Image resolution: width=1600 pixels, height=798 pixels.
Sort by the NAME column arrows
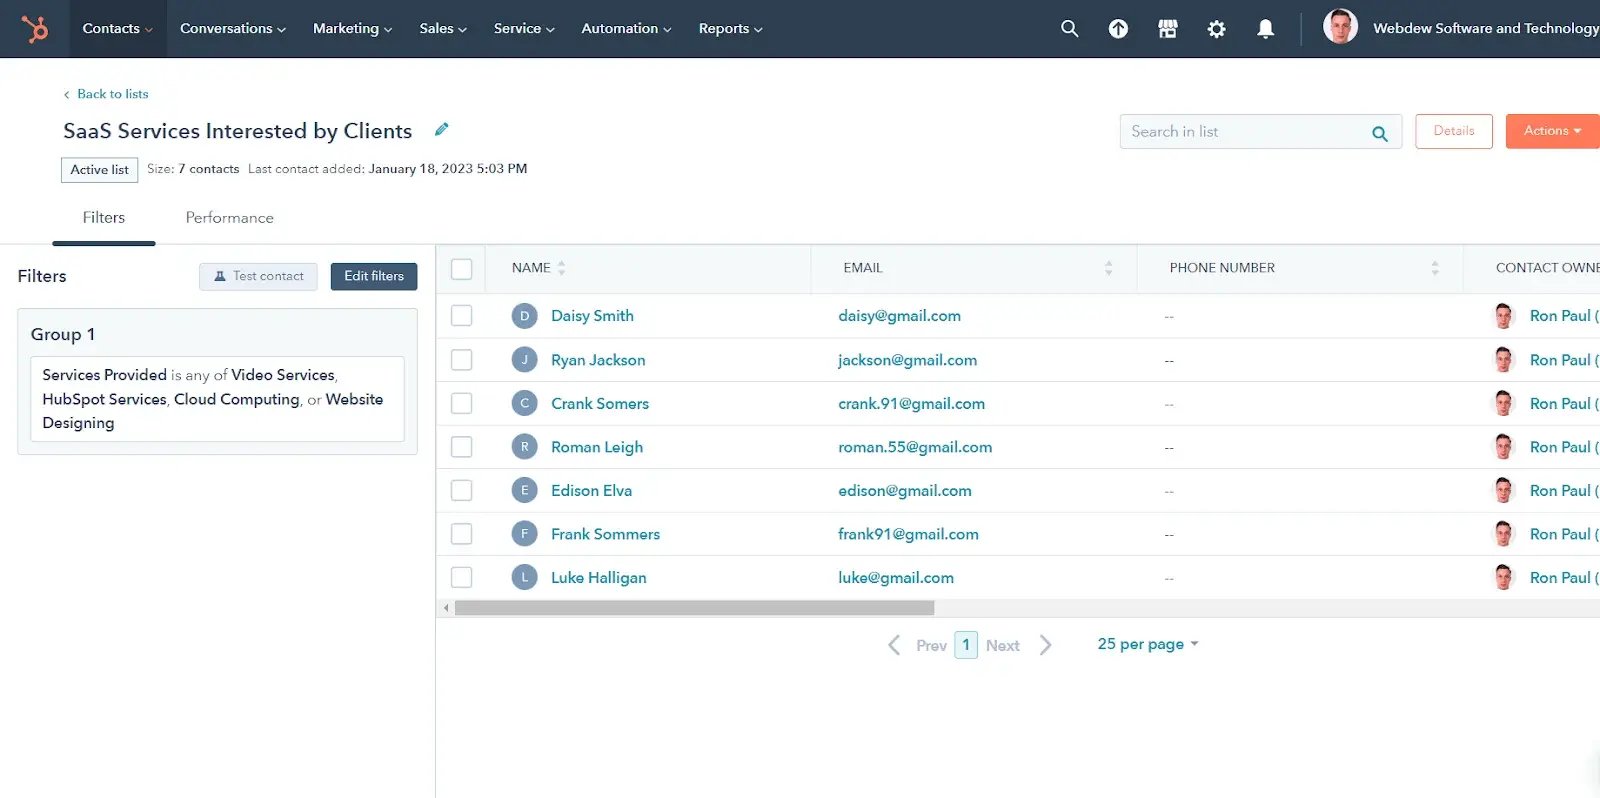point(561,268)
